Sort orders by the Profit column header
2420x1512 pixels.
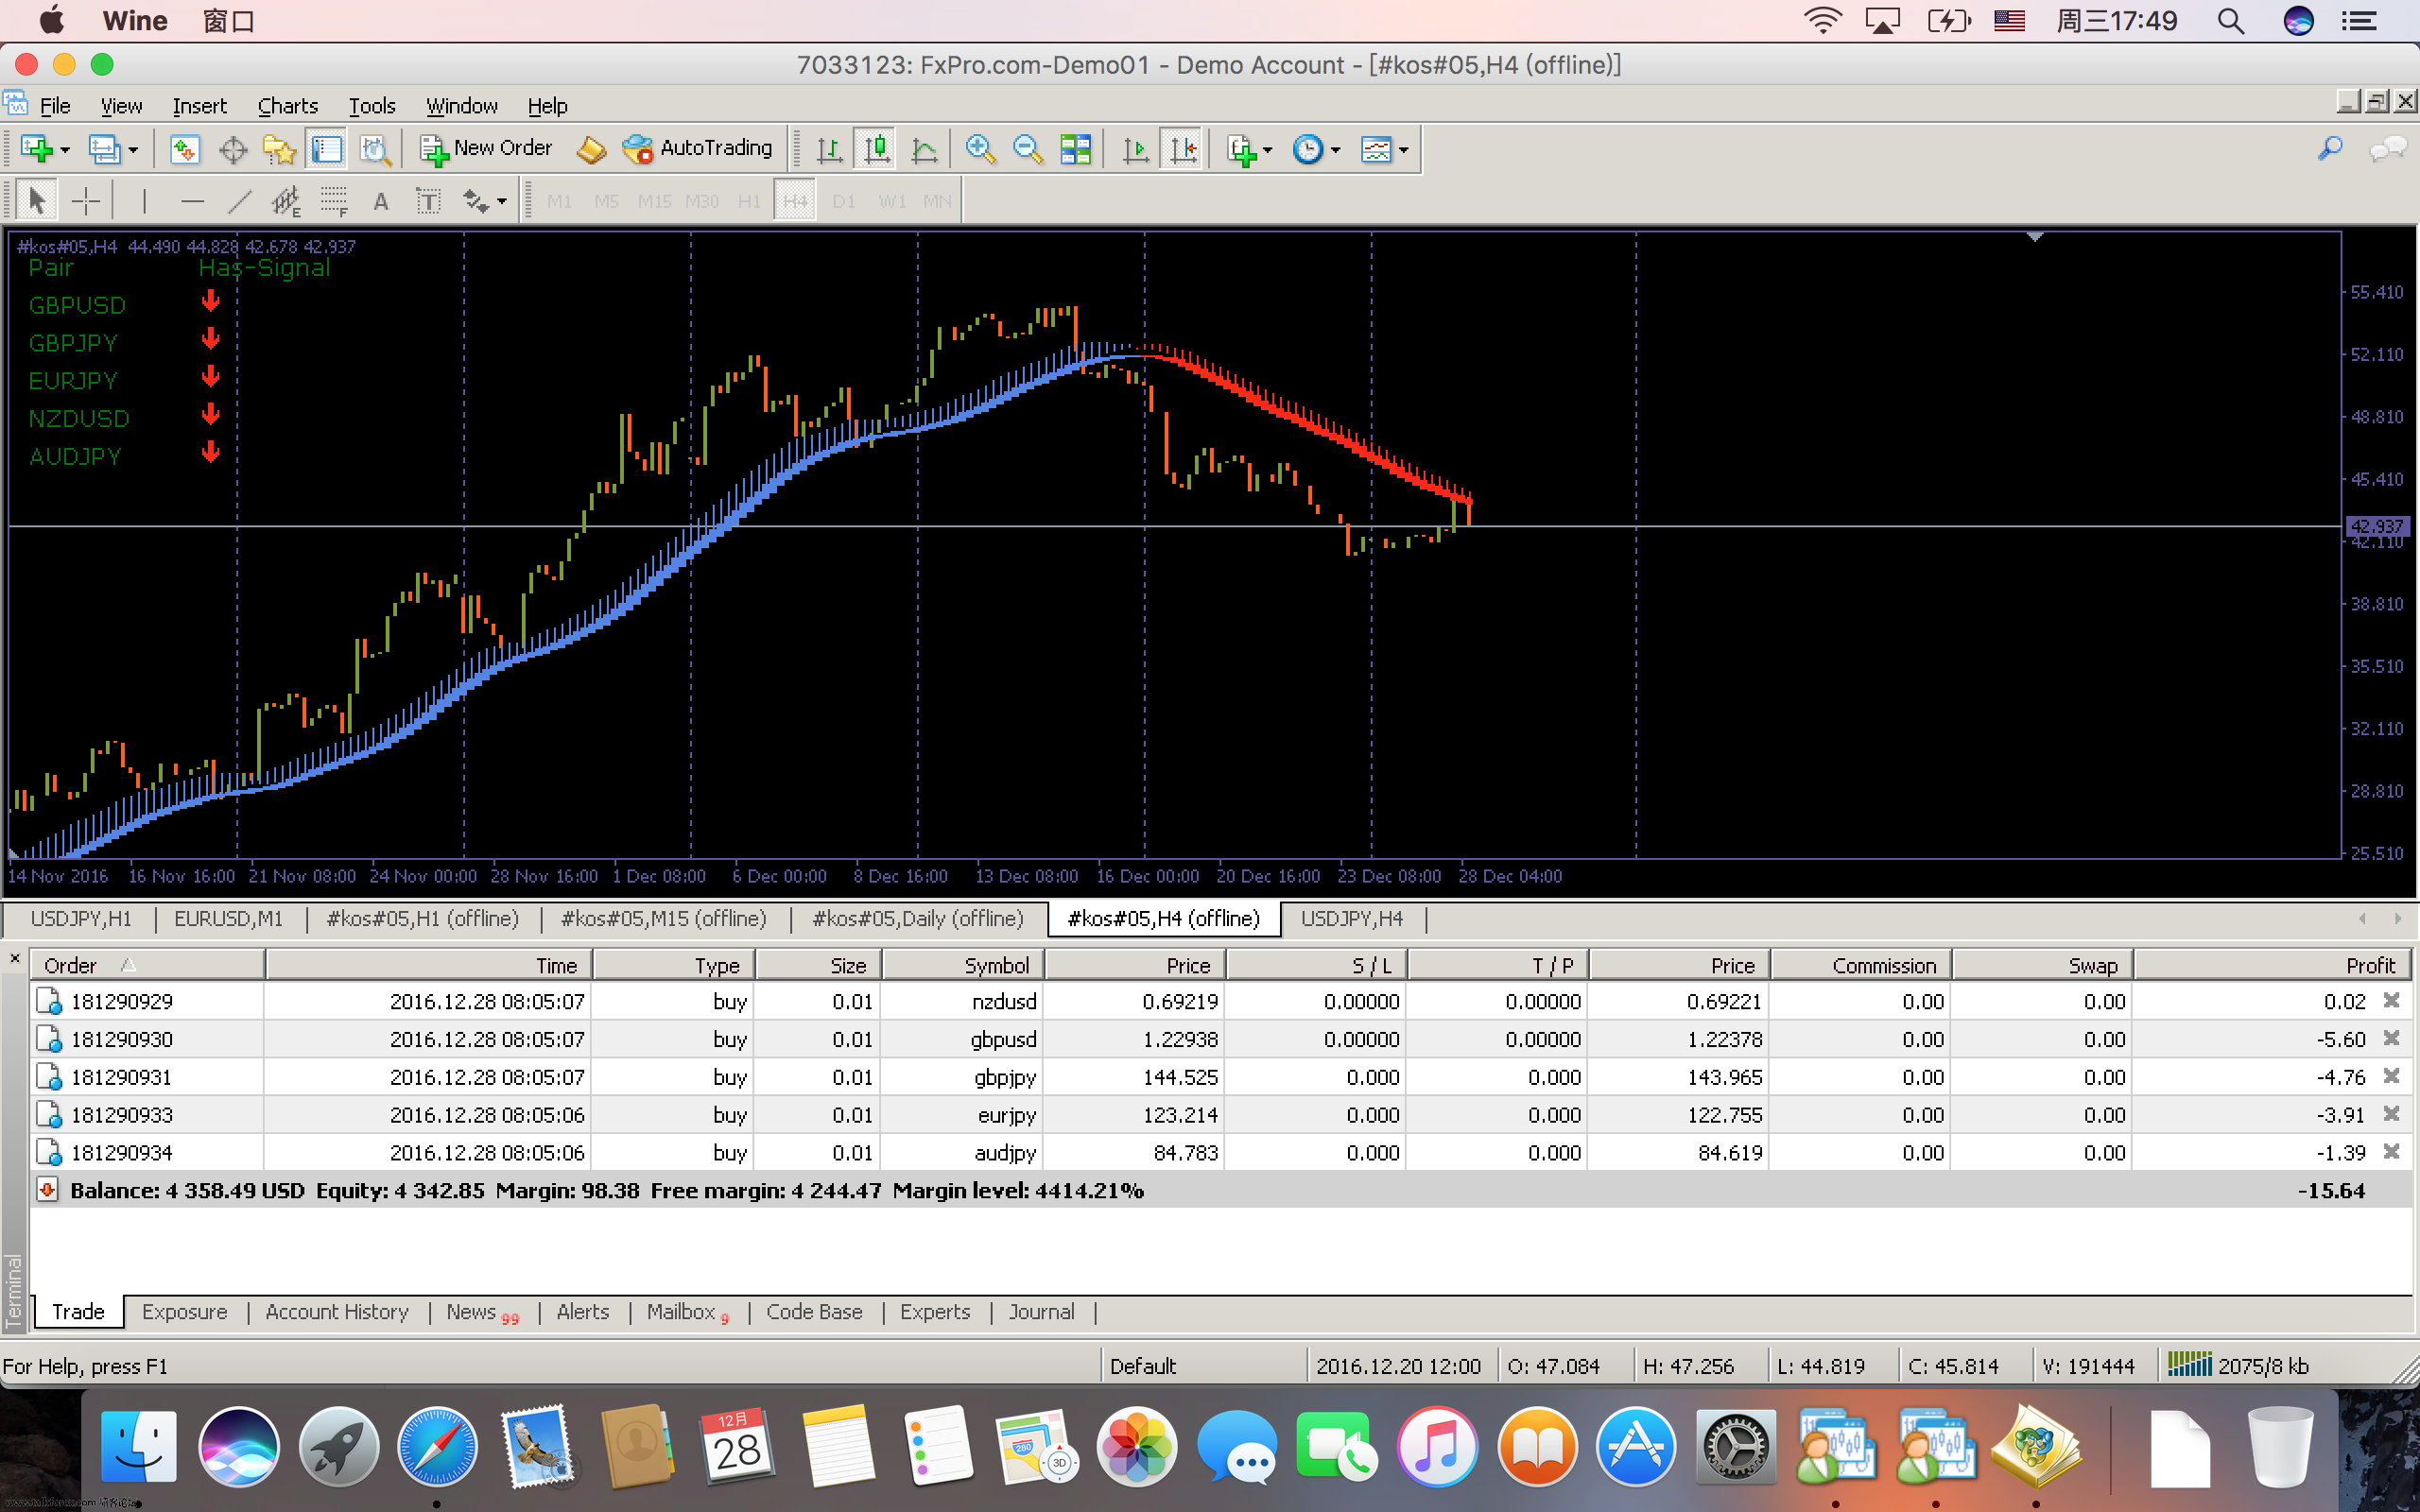point(2272,965)
